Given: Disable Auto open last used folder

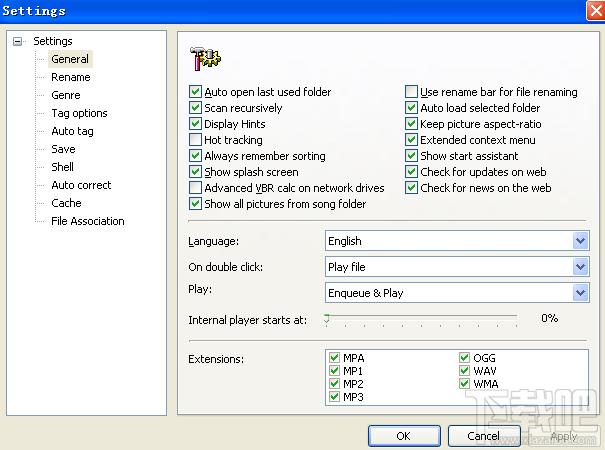Looking at the screenshot, I should pyautogui.click(x=195, y=92).
